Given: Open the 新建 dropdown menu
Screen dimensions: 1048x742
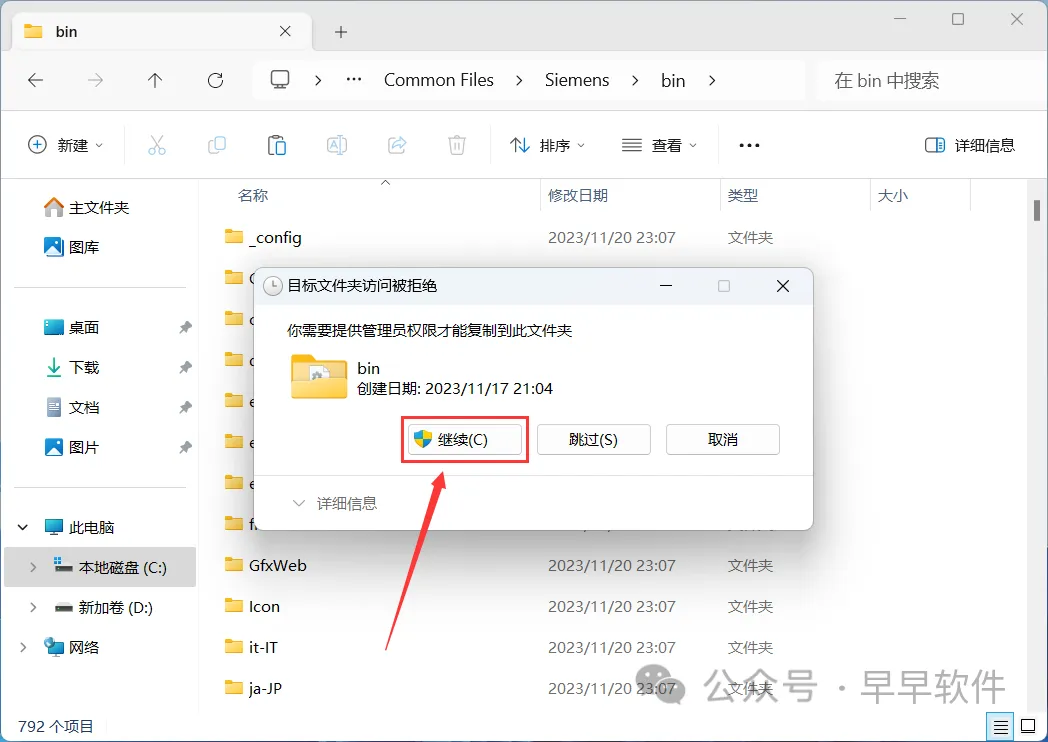Looking at the screenshot, I should 66,145.
